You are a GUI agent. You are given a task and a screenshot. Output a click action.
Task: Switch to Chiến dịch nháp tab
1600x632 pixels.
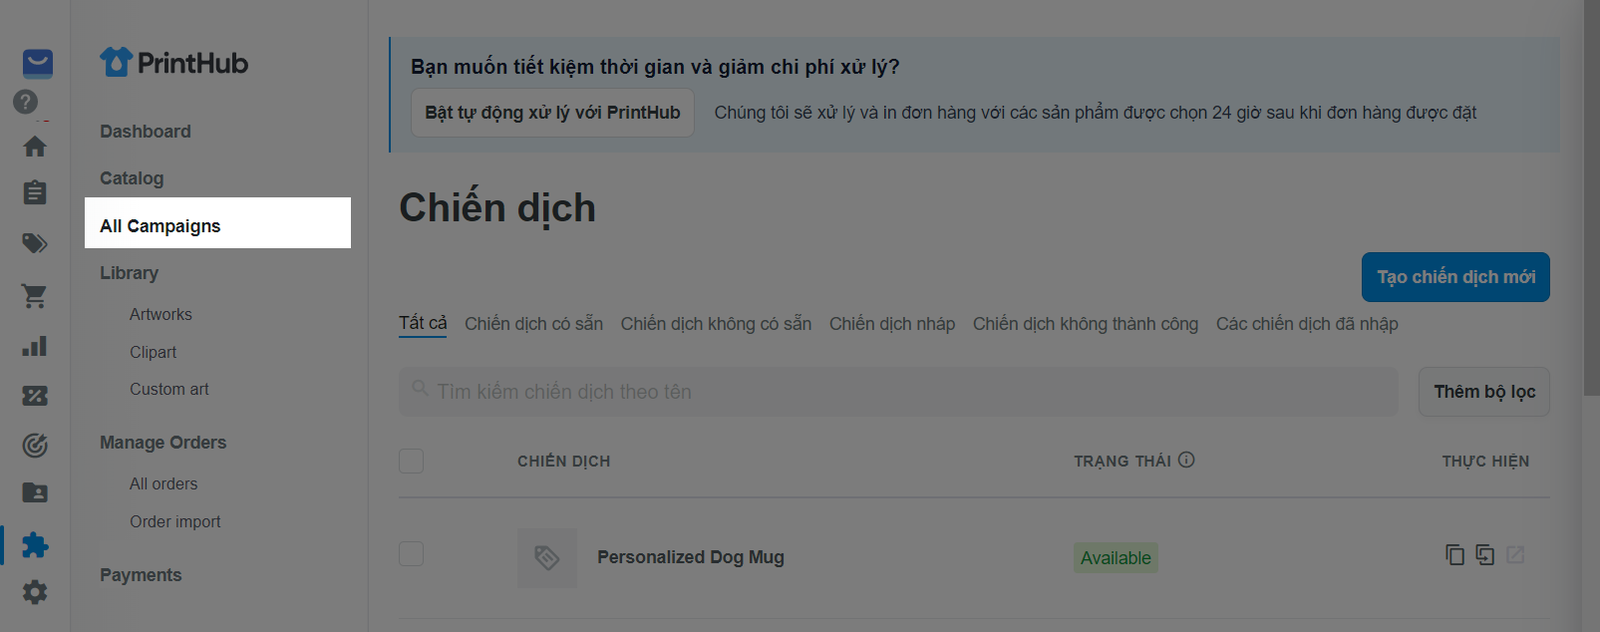[892, 324]
